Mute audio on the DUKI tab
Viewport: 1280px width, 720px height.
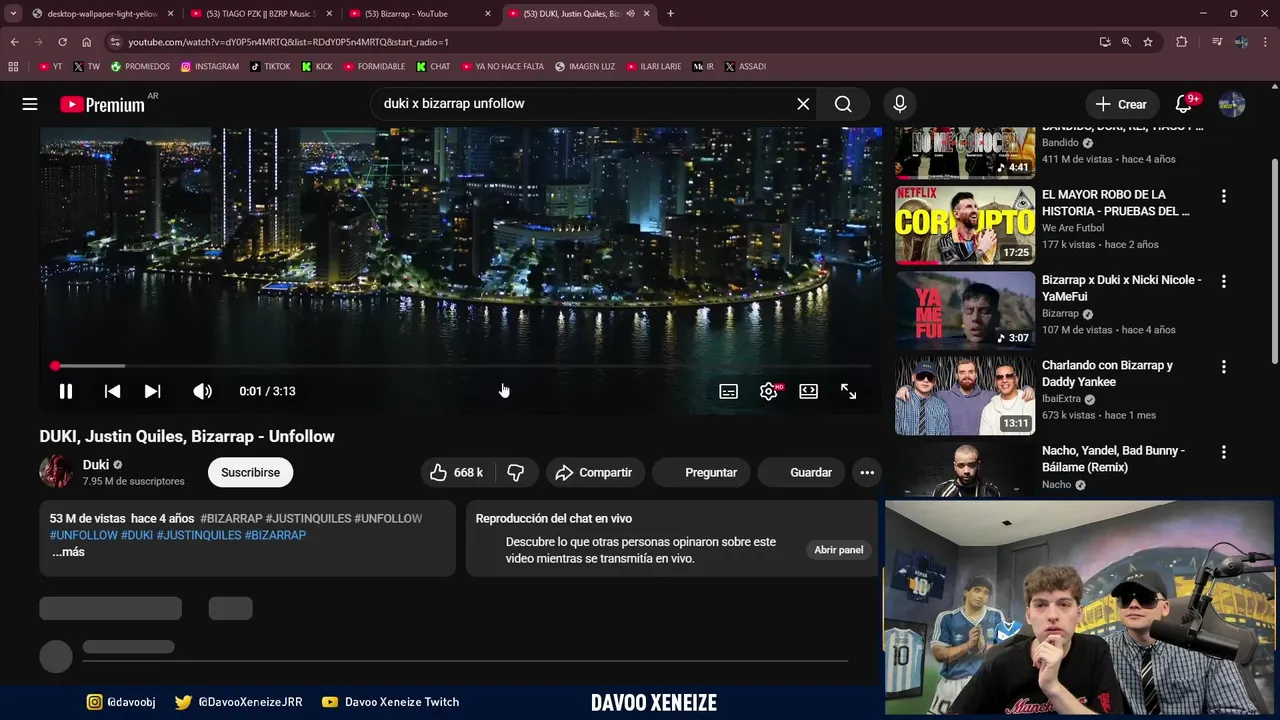[630, 14]
